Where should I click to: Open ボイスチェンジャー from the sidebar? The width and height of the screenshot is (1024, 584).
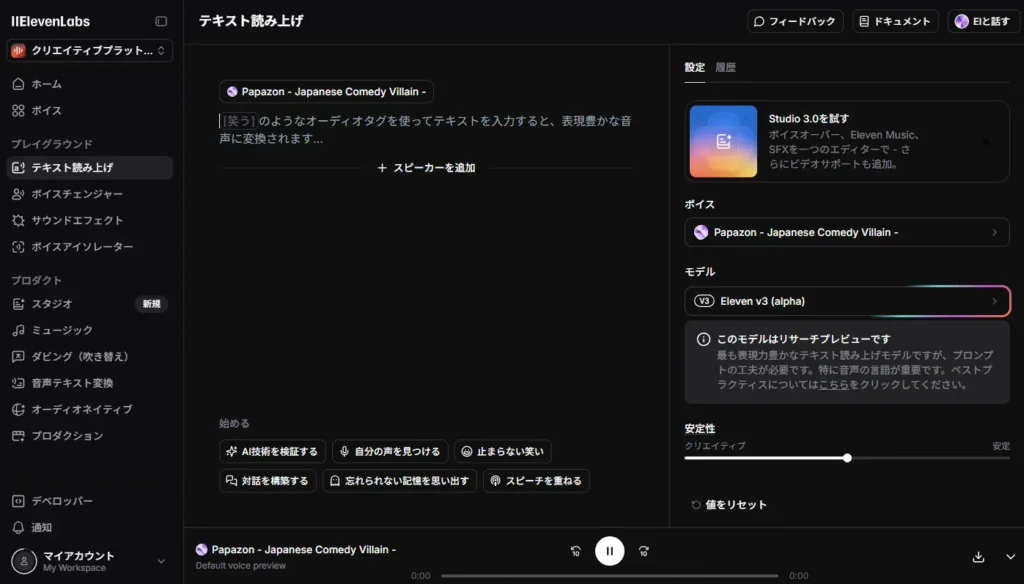[77, 194]
